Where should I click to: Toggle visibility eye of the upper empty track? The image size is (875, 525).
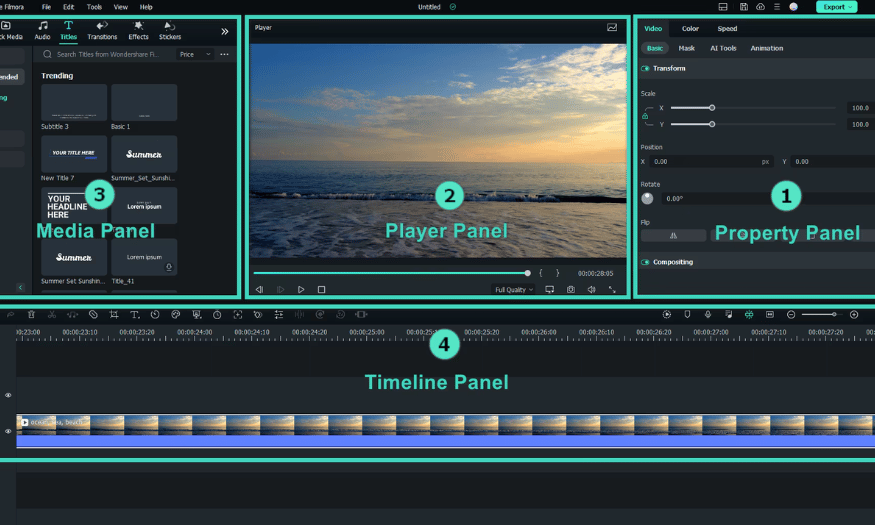[8, 395]
